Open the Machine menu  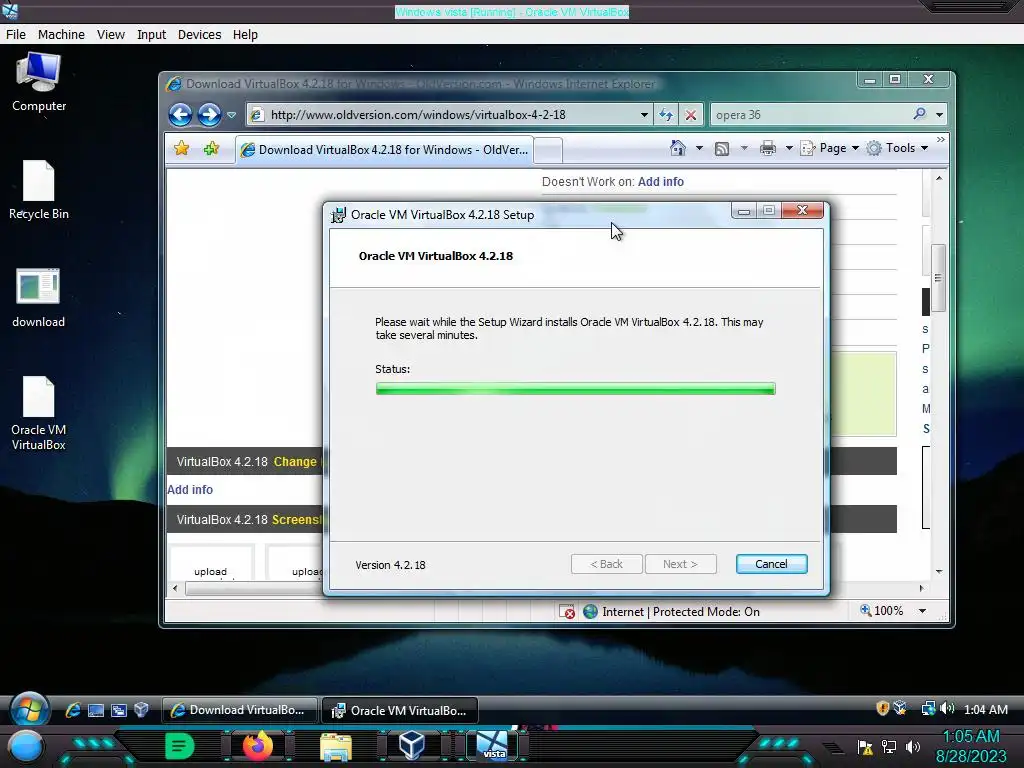(61, 35)
